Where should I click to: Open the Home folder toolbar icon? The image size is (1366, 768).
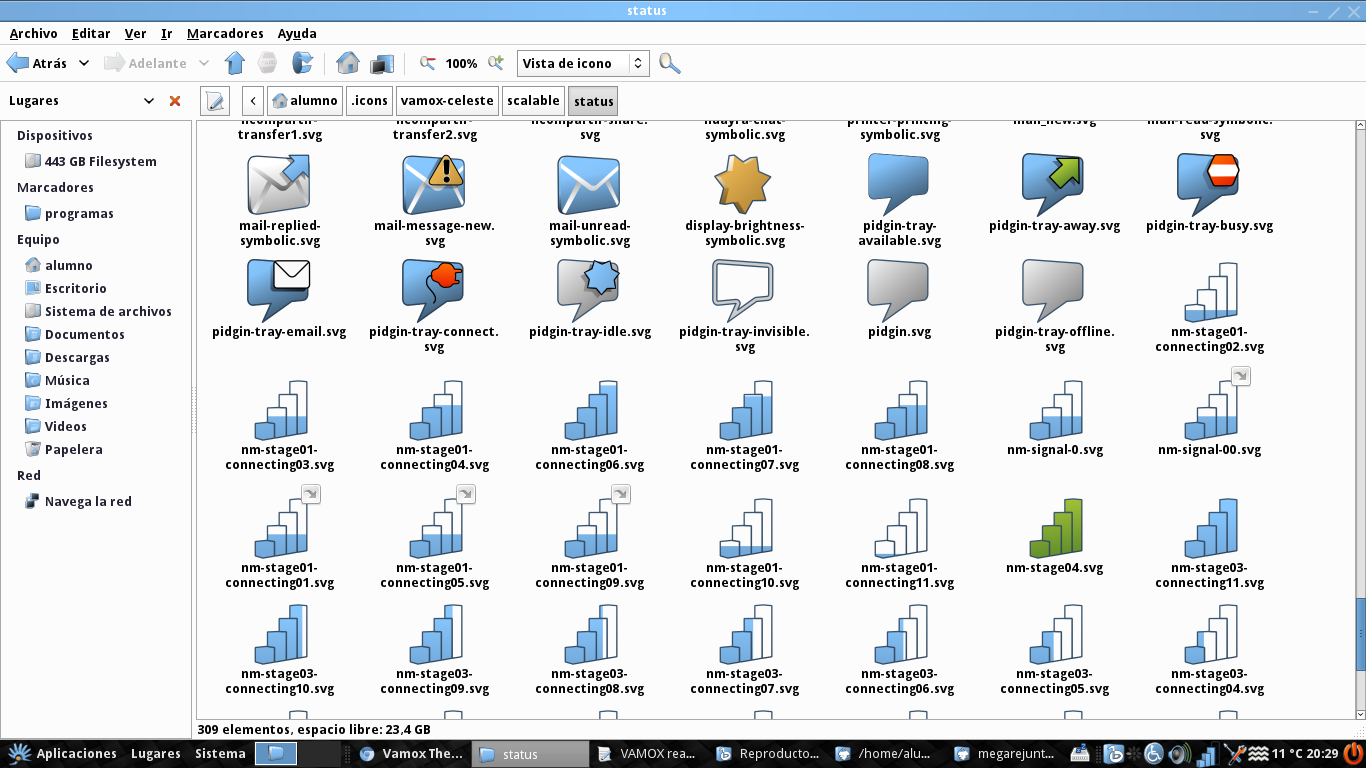348,62
